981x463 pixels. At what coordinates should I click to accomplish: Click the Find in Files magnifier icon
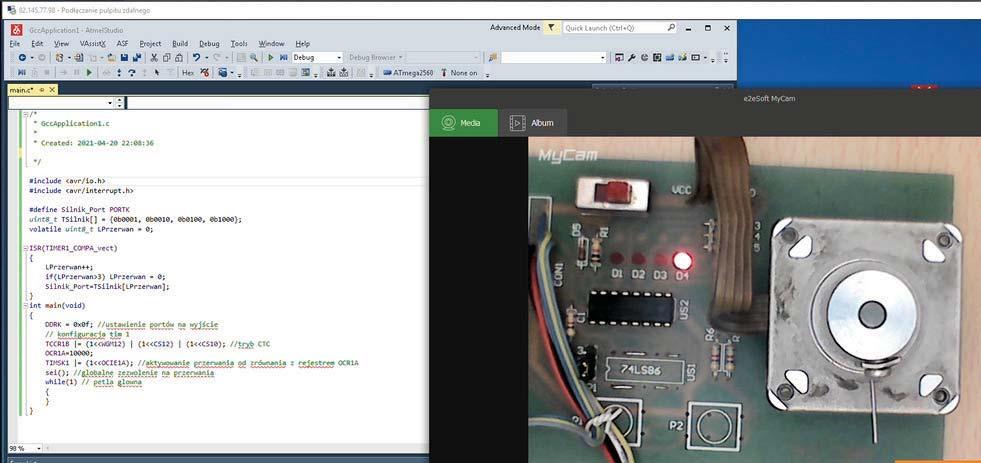click(x=253, y=57)
